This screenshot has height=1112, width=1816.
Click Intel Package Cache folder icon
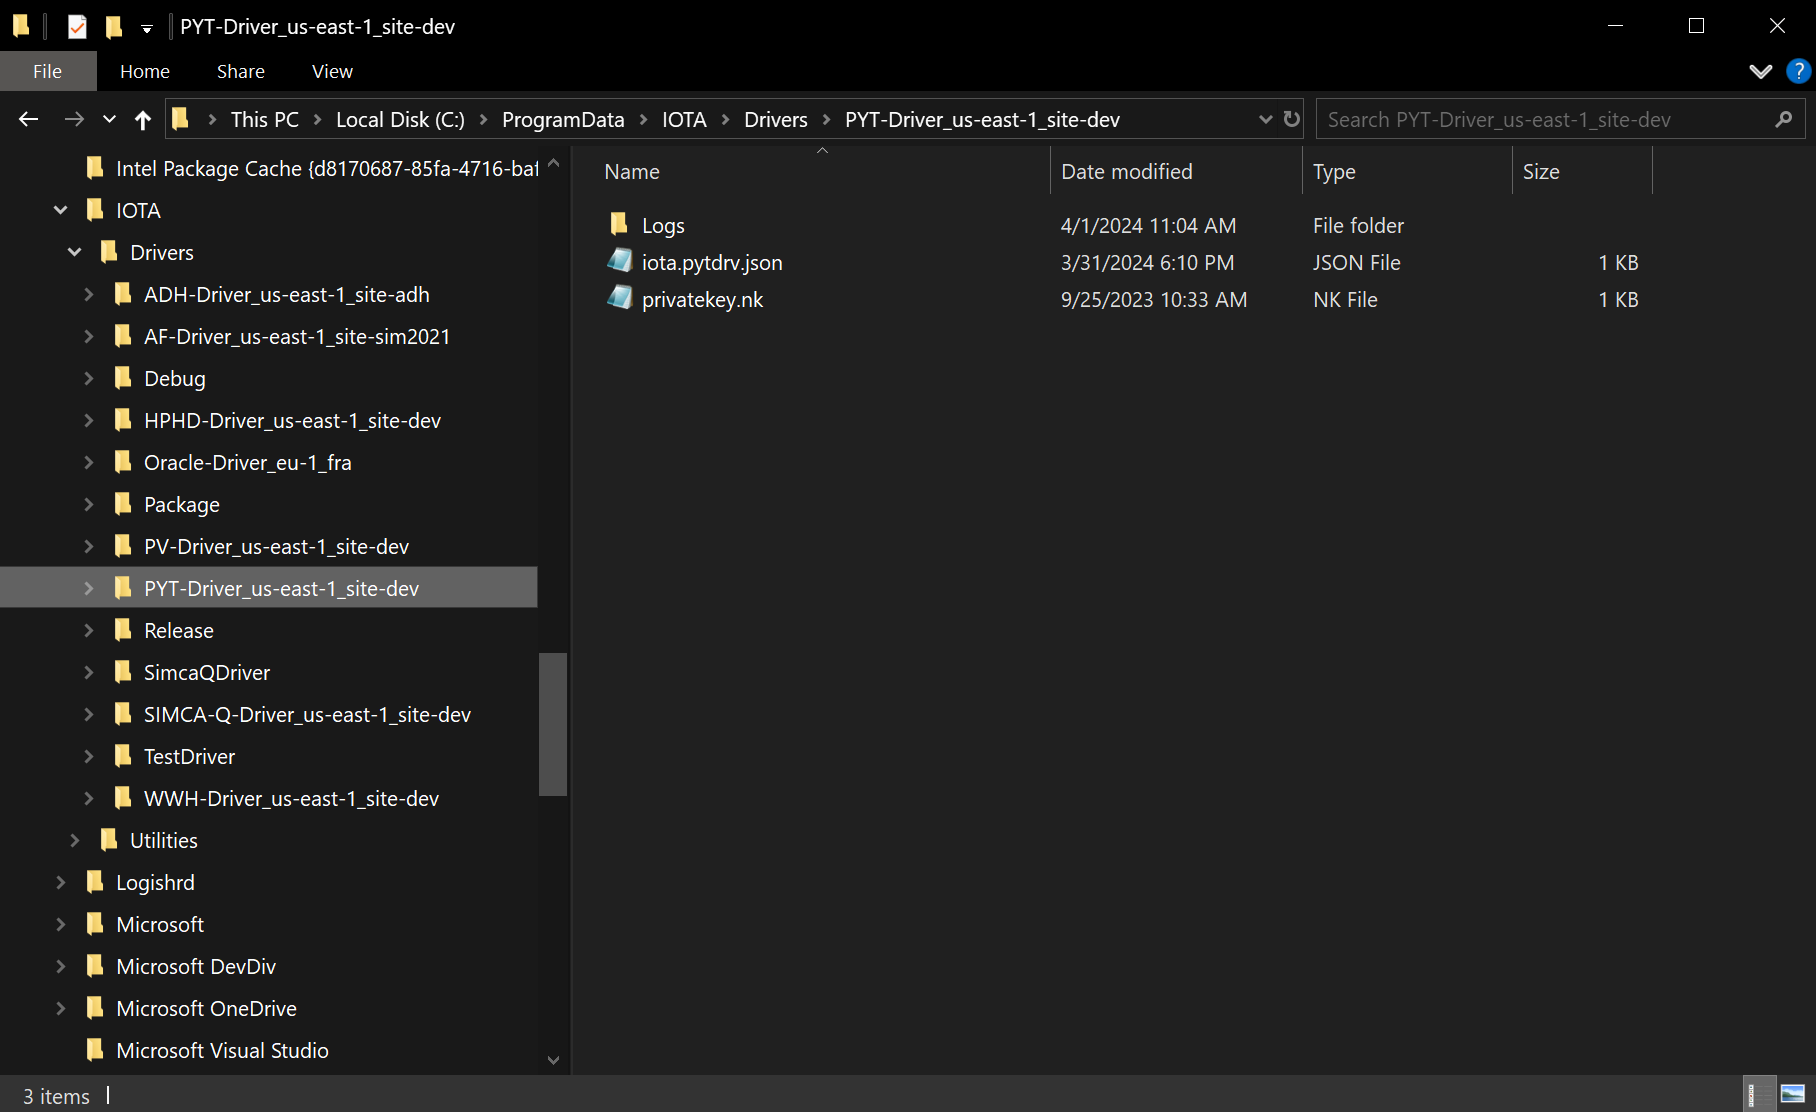tap(95, 167)
